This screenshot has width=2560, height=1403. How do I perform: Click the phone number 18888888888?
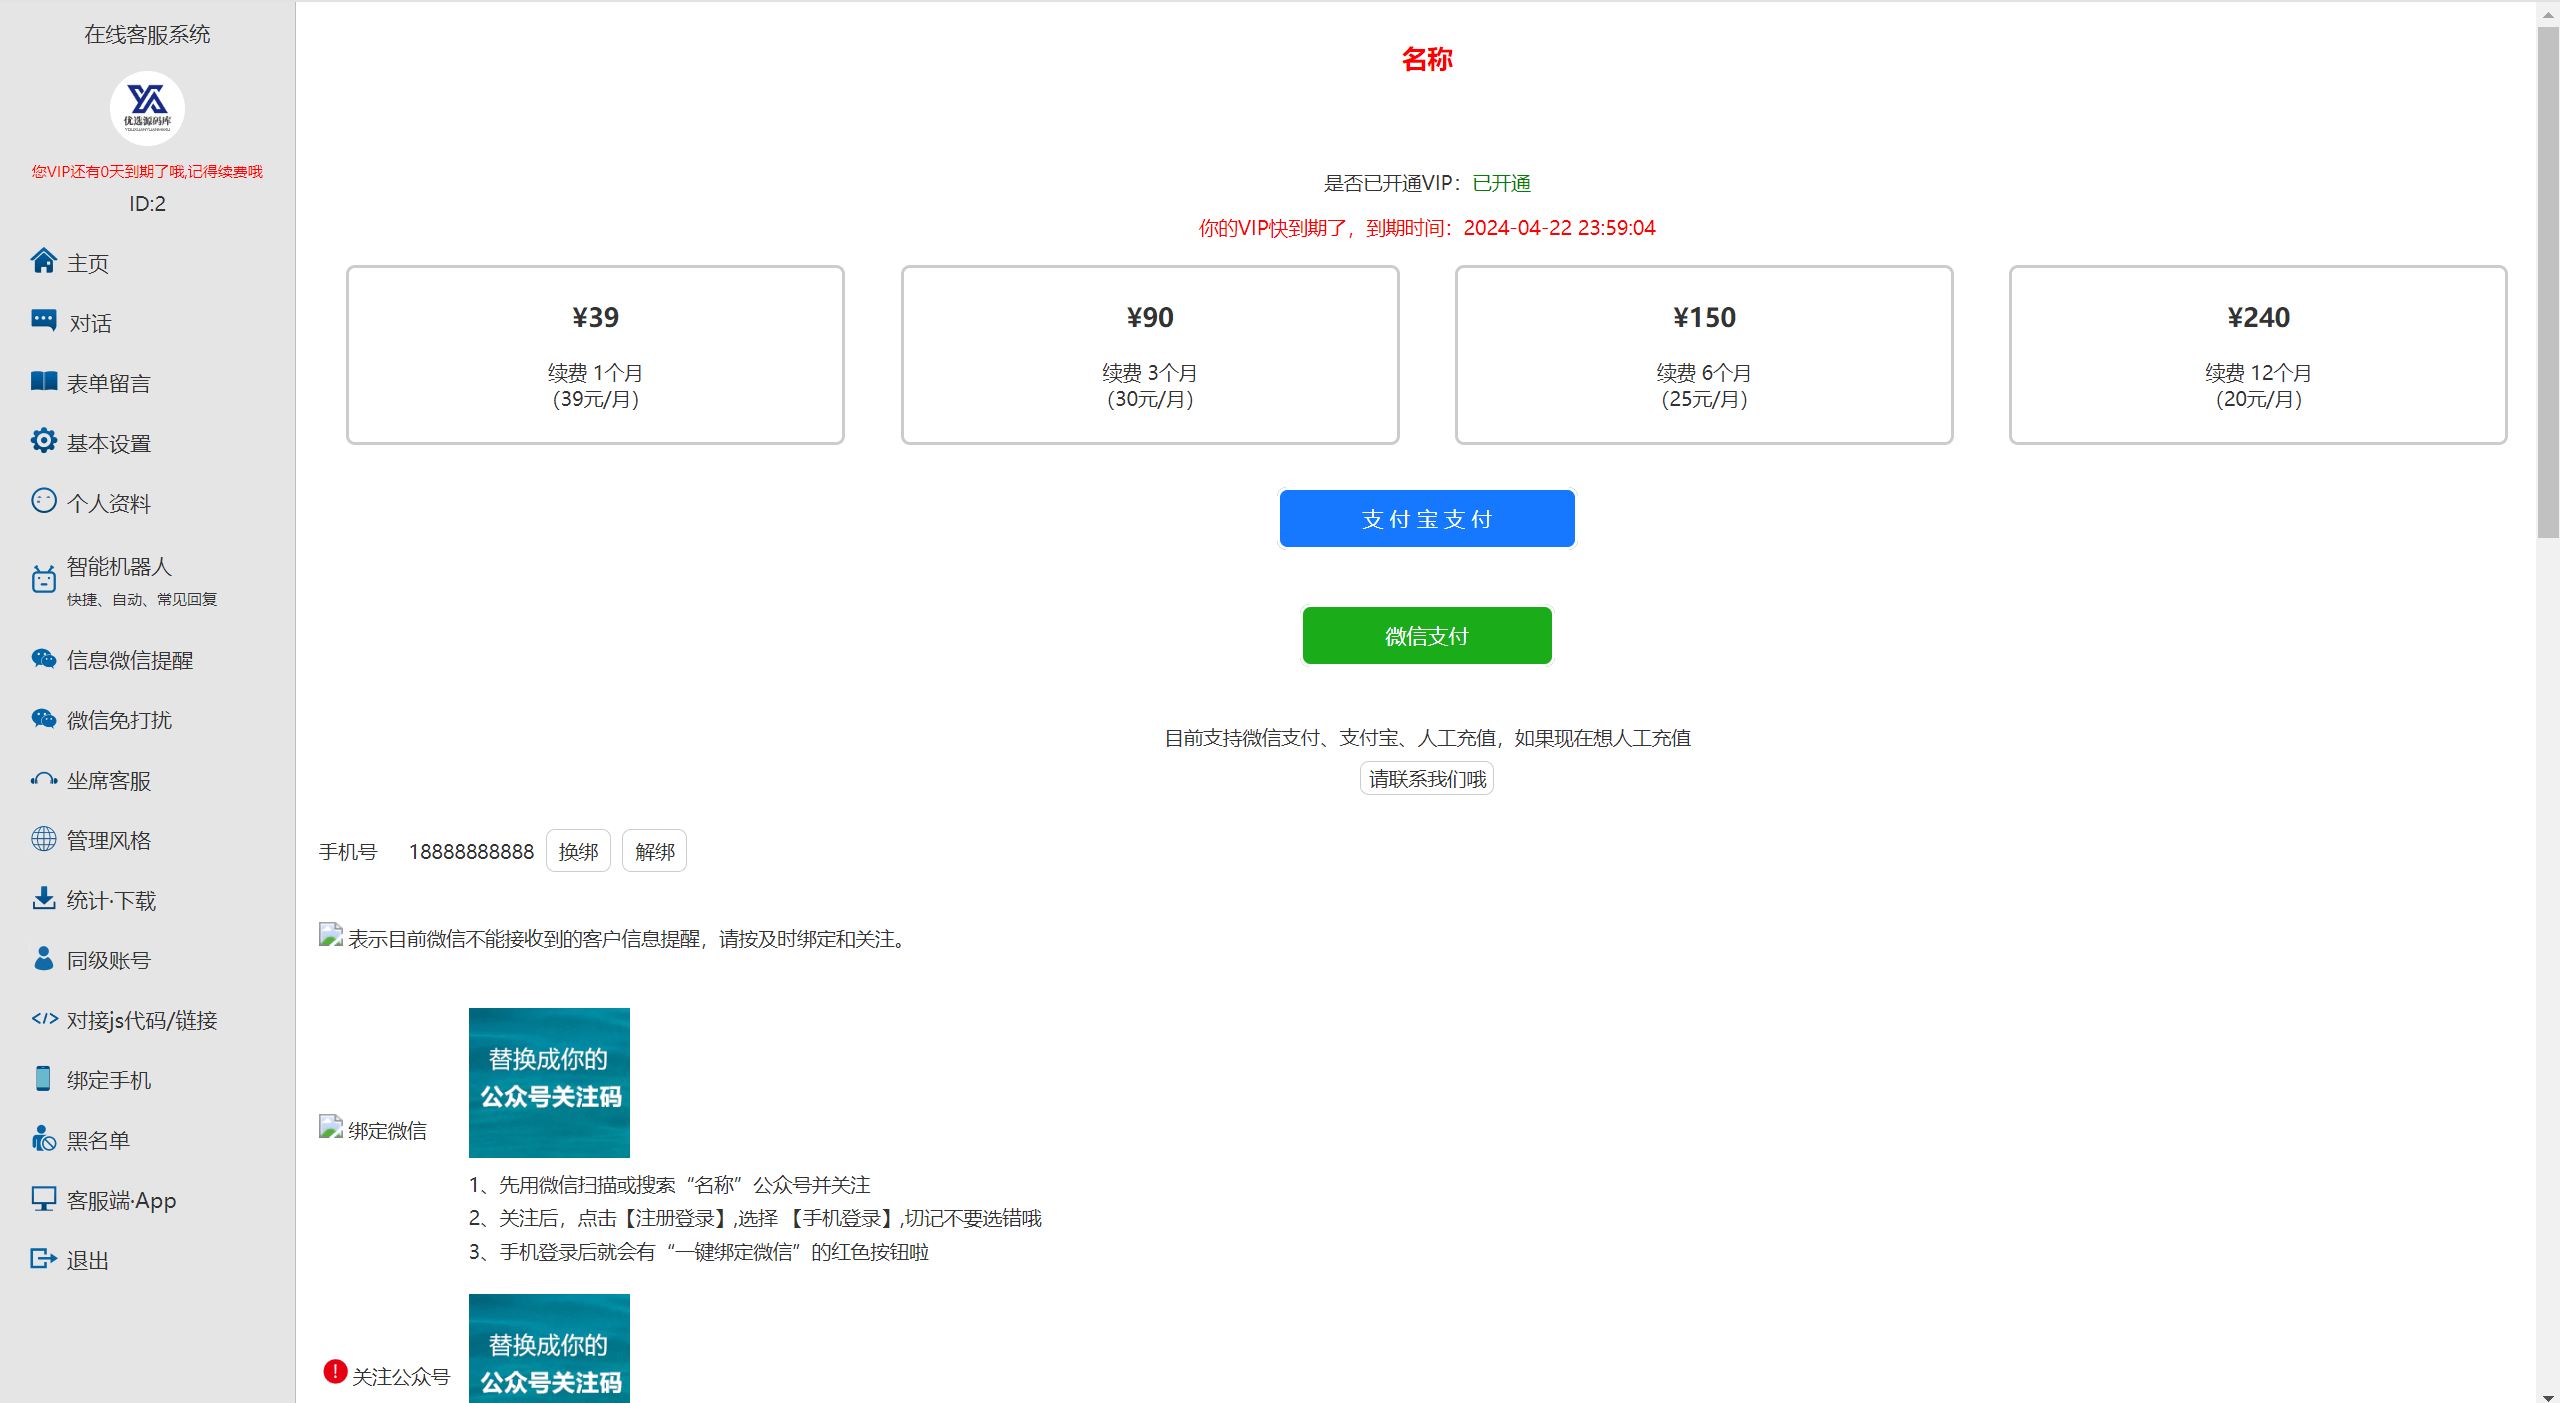pyautogui.click(x=471, y=852)
